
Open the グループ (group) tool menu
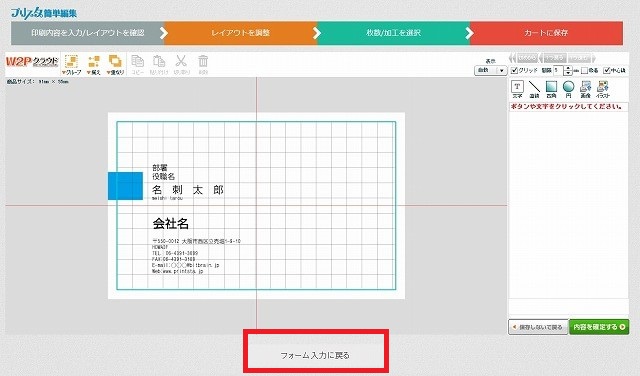pyautogui.click(x=71, y=65)
